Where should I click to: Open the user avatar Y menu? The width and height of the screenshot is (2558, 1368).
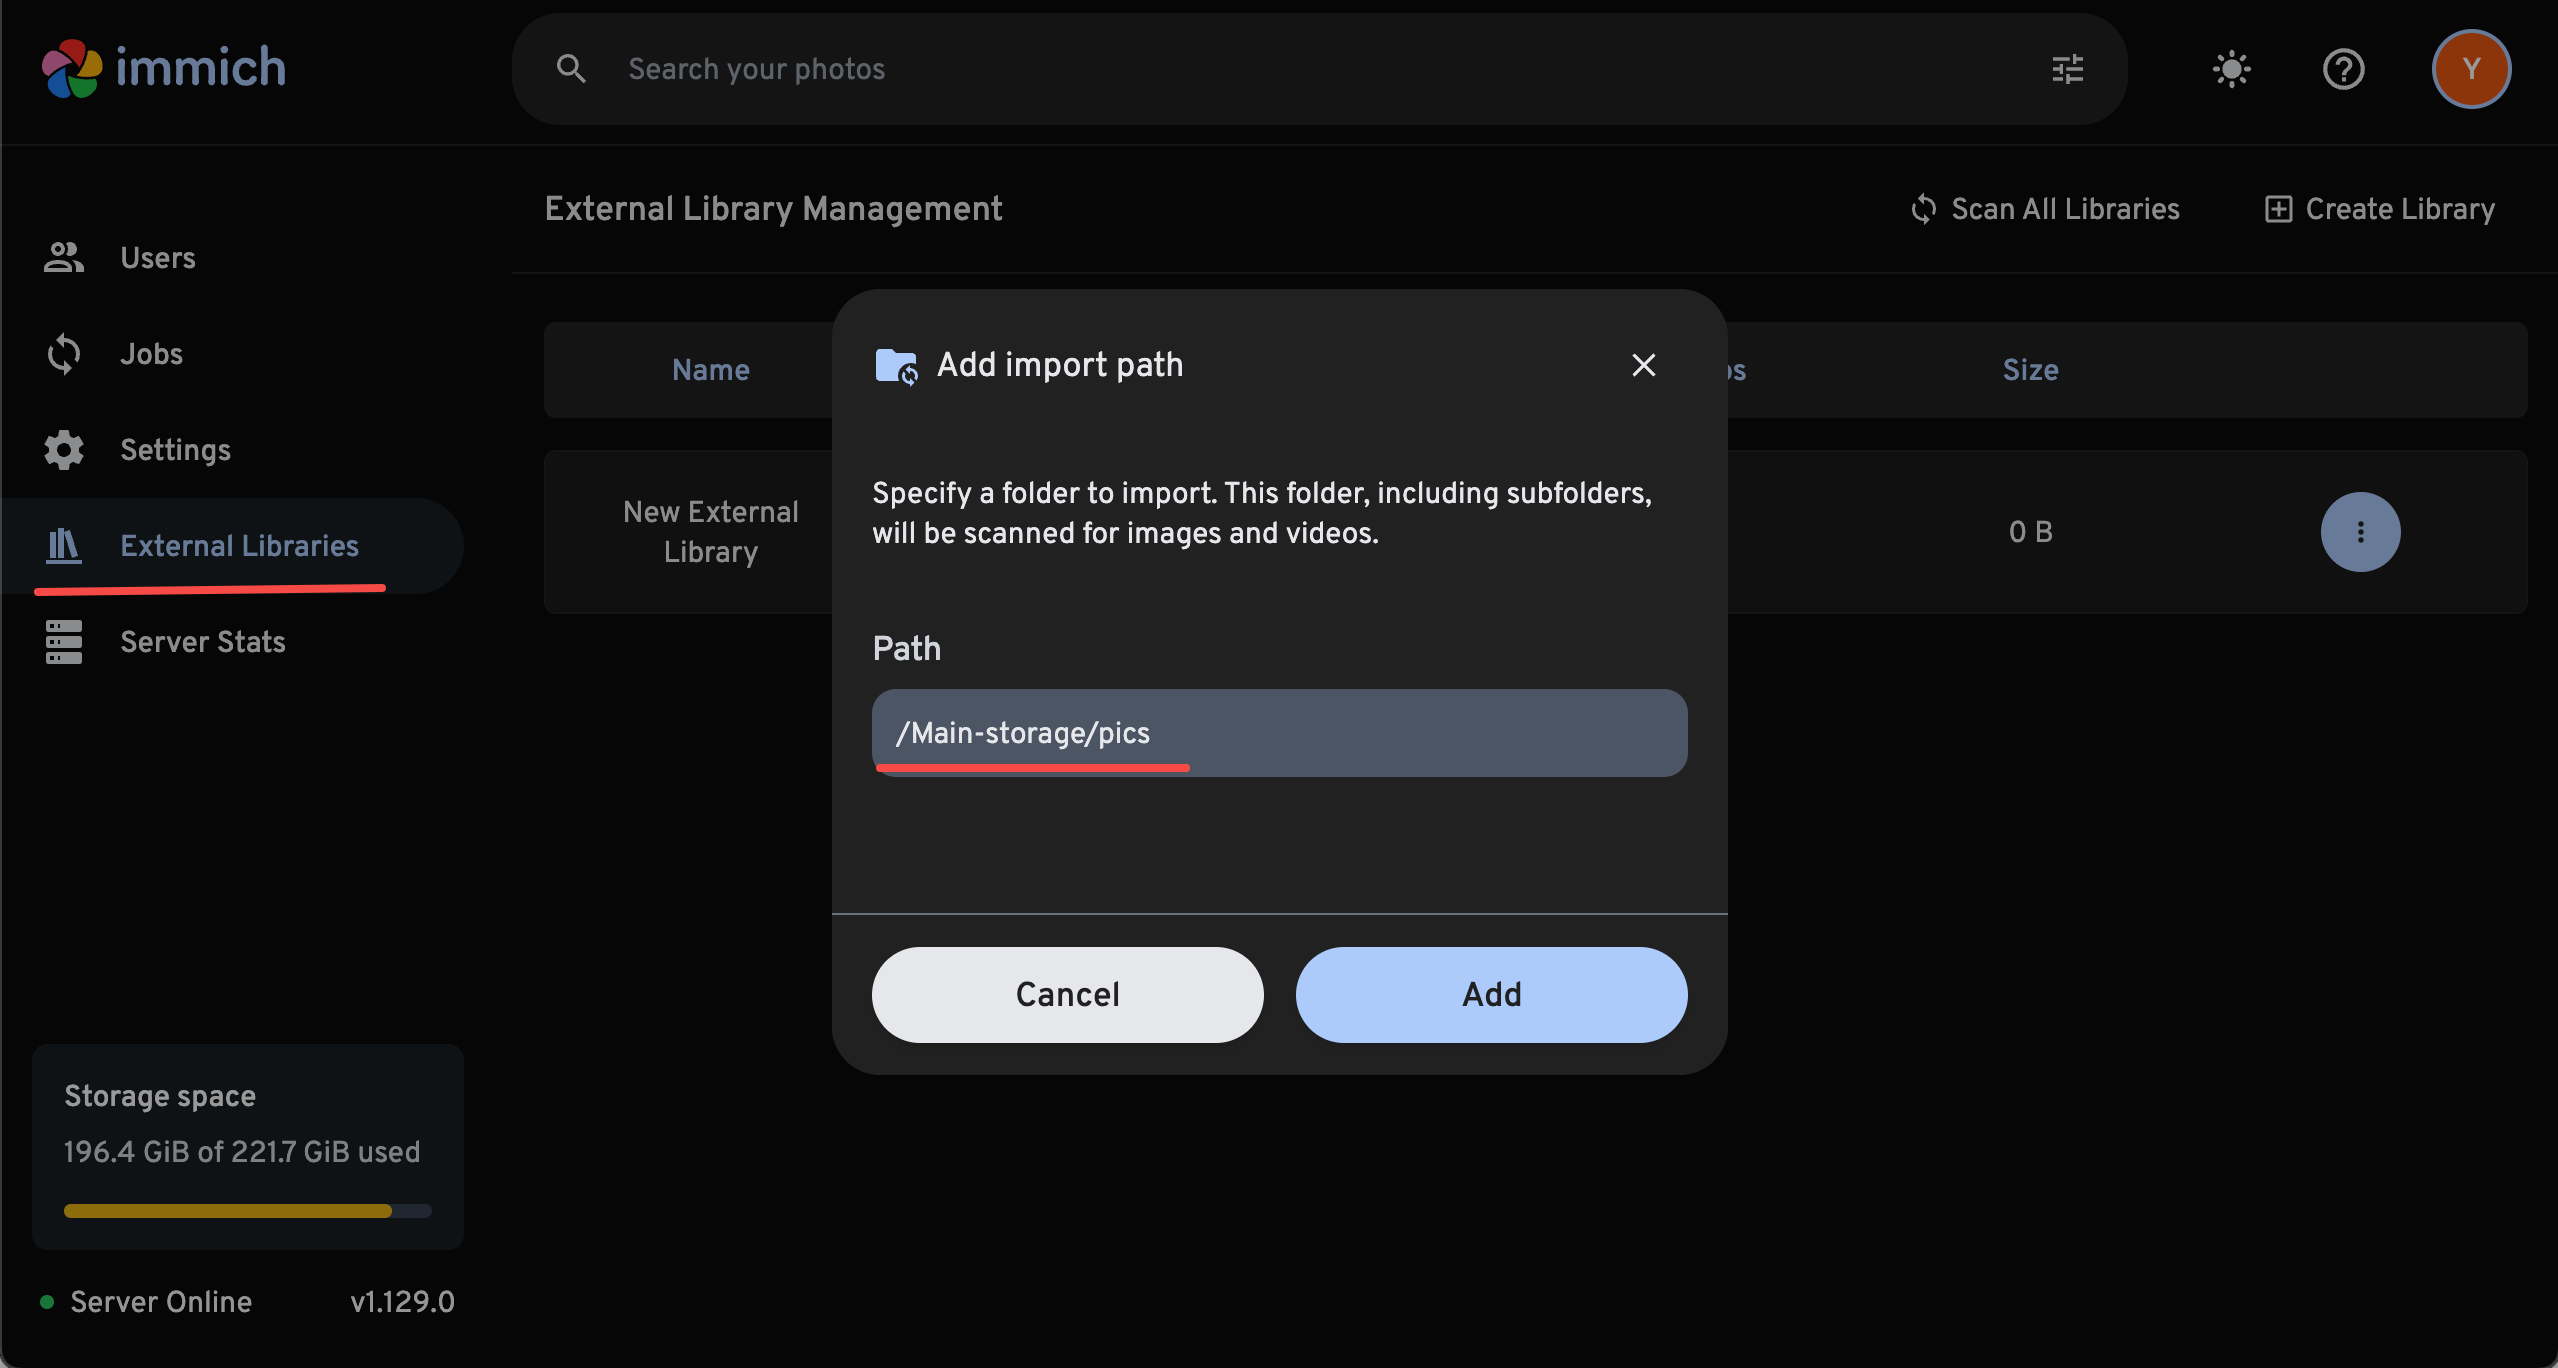[2471, 69]
